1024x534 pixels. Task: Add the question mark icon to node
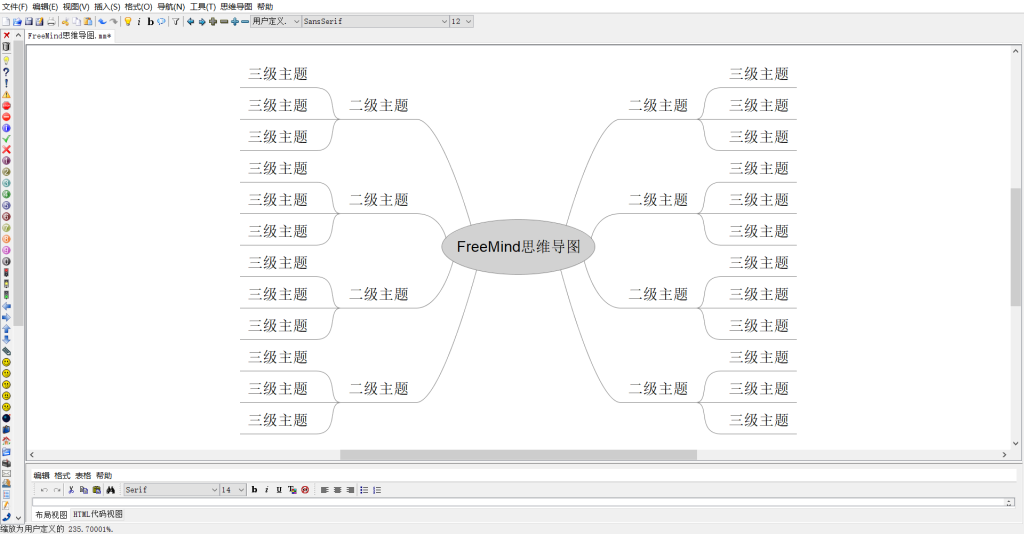pyautogui.click(x=6, y=72)
